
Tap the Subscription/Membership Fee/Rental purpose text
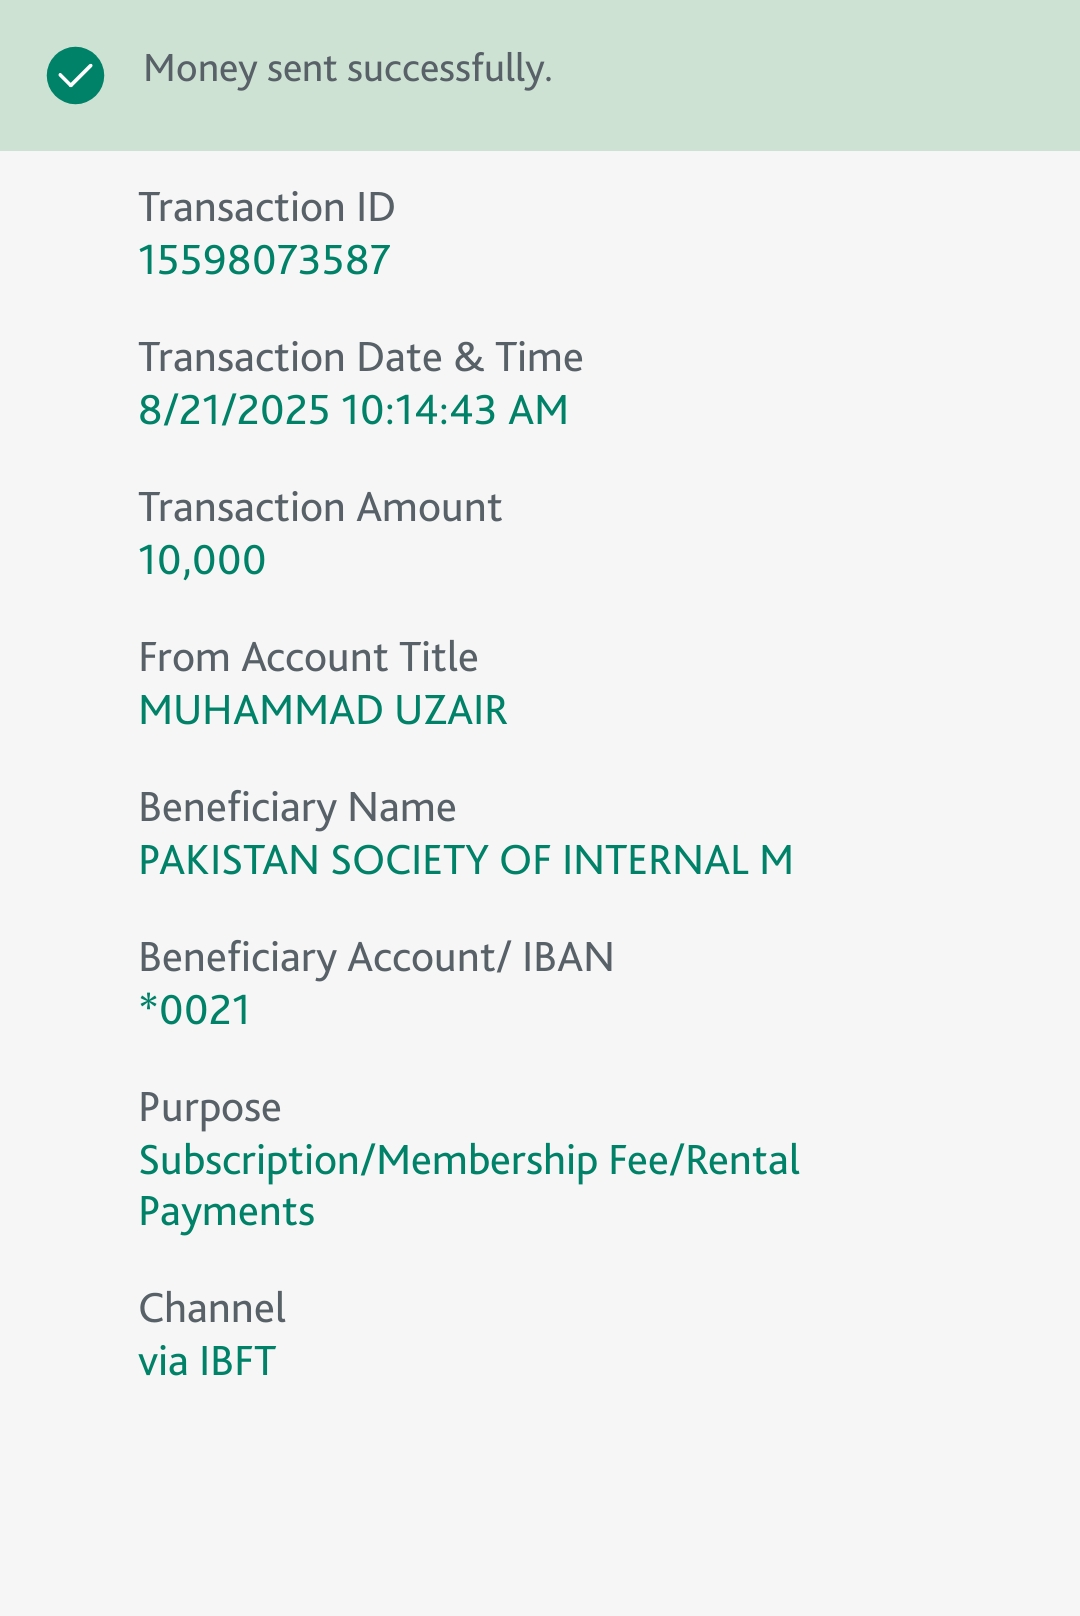[470, 1161]
